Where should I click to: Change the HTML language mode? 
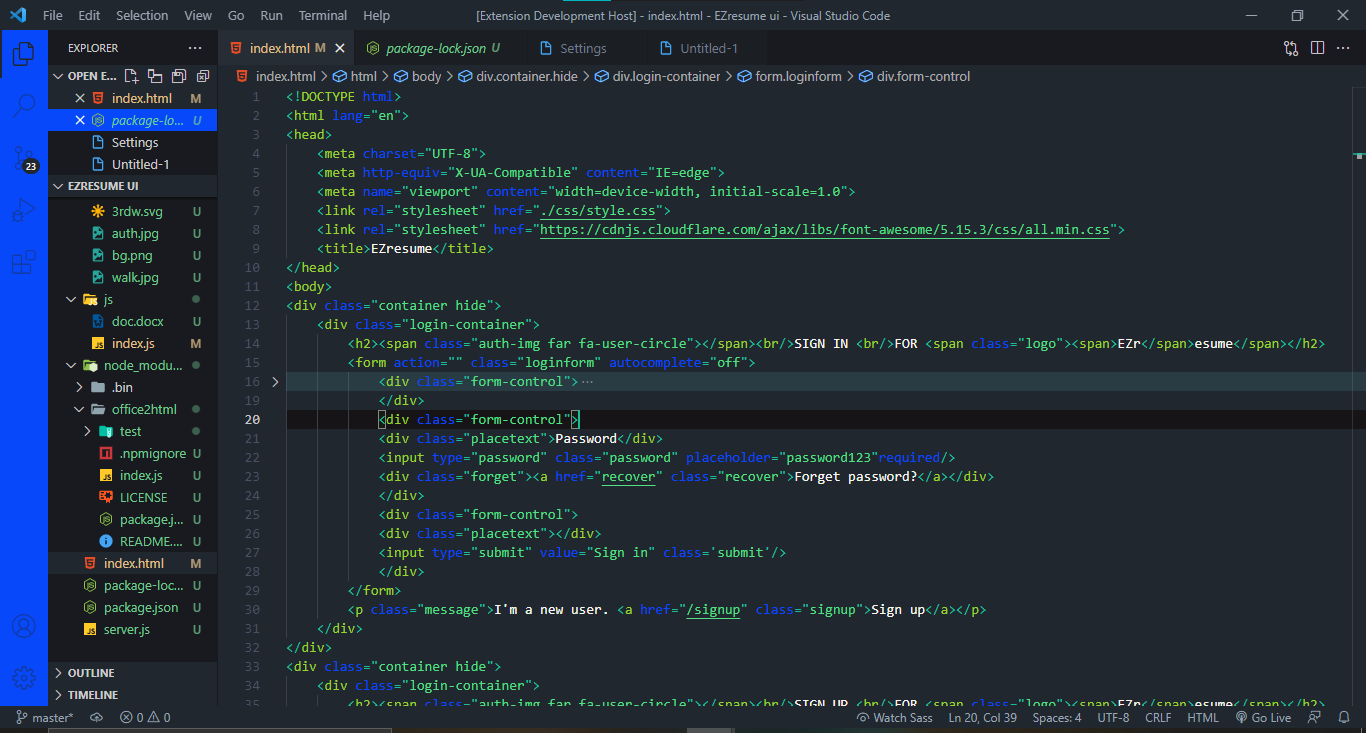[x=1202, y=718]
